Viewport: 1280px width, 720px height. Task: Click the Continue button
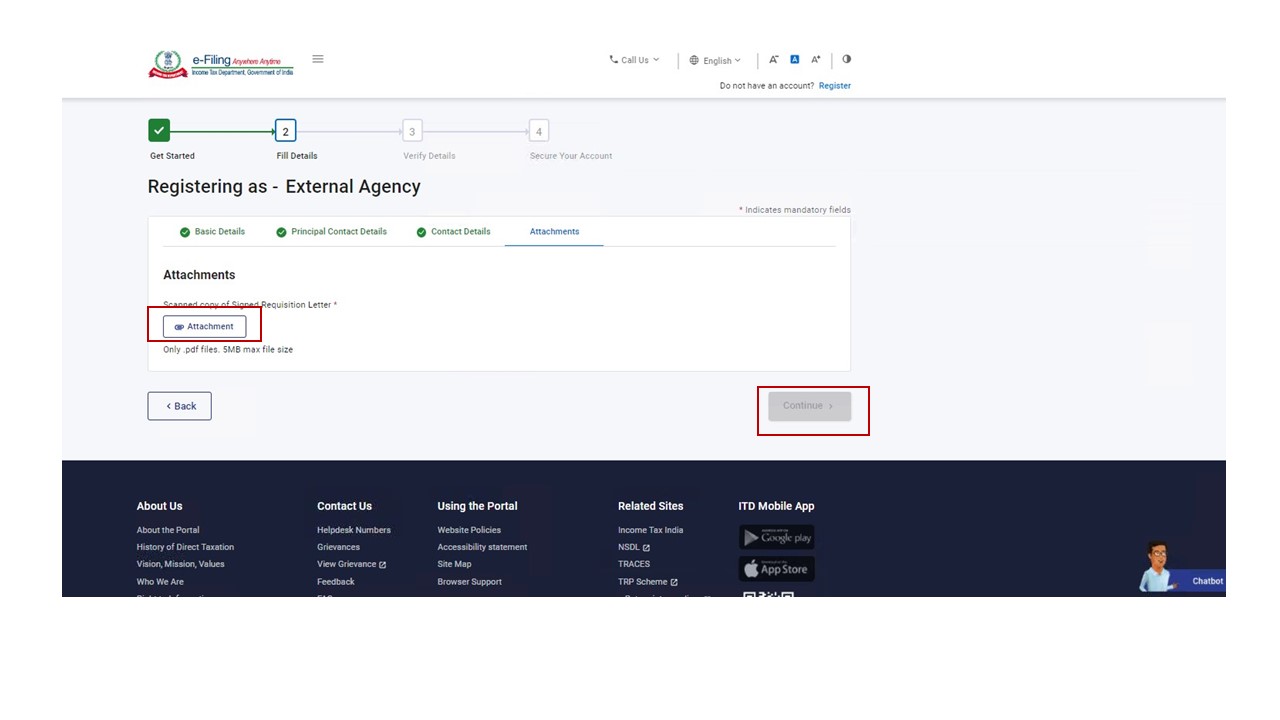(x=809, y=406)
